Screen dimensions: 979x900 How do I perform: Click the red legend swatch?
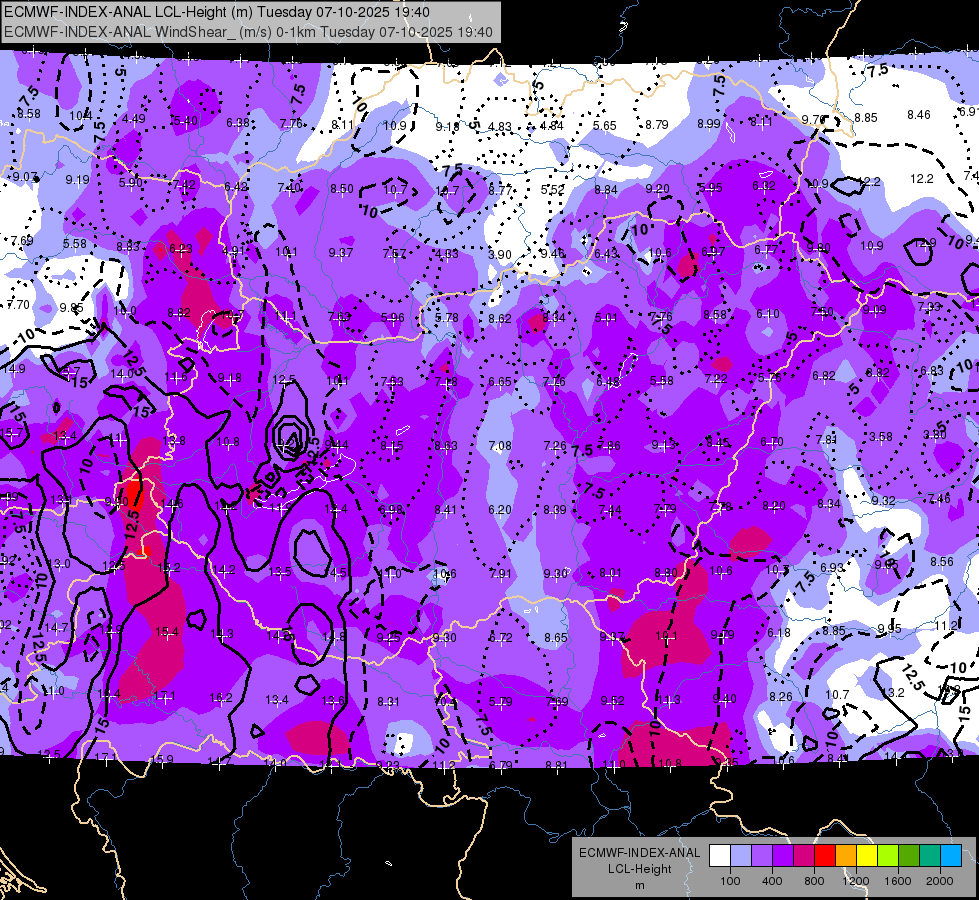click(825, 856)
